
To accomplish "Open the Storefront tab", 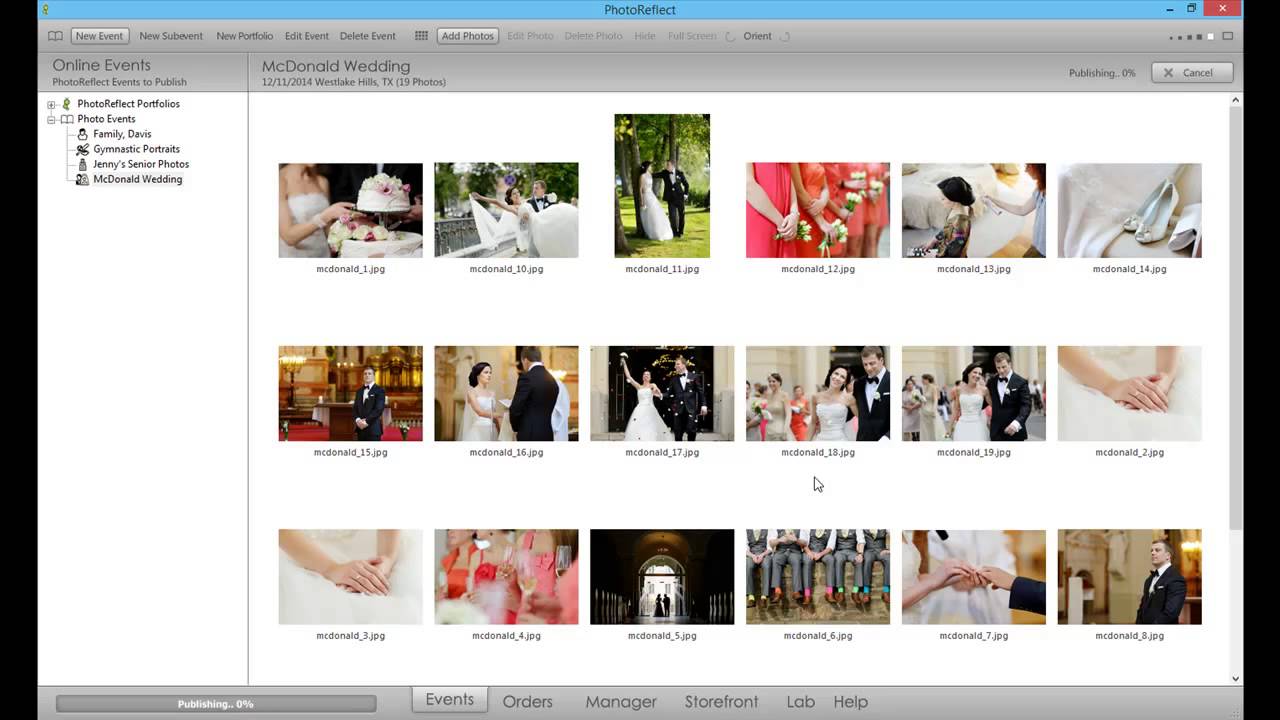I will [721, 702].
